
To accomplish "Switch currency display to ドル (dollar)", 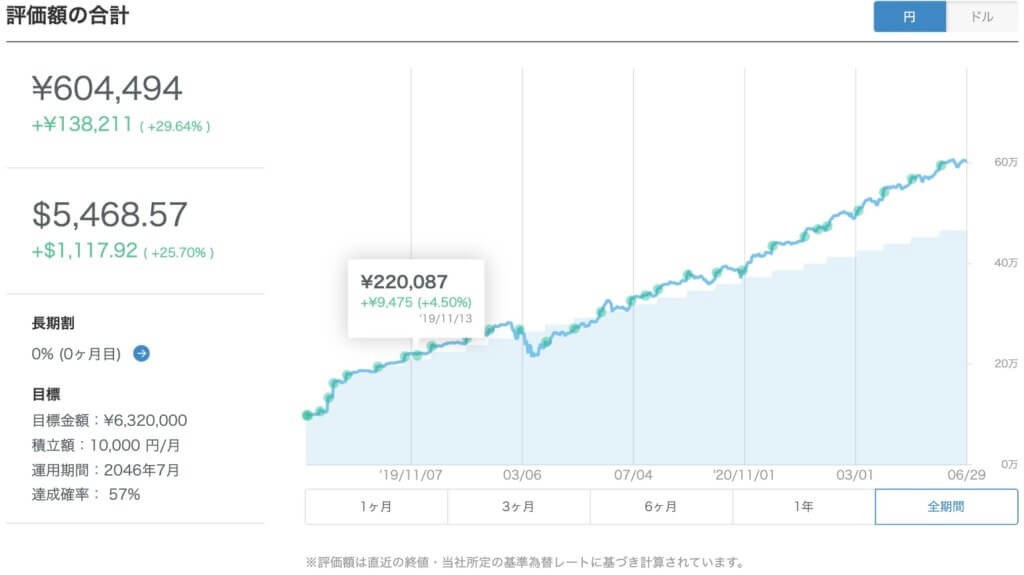I will point(982,16).
